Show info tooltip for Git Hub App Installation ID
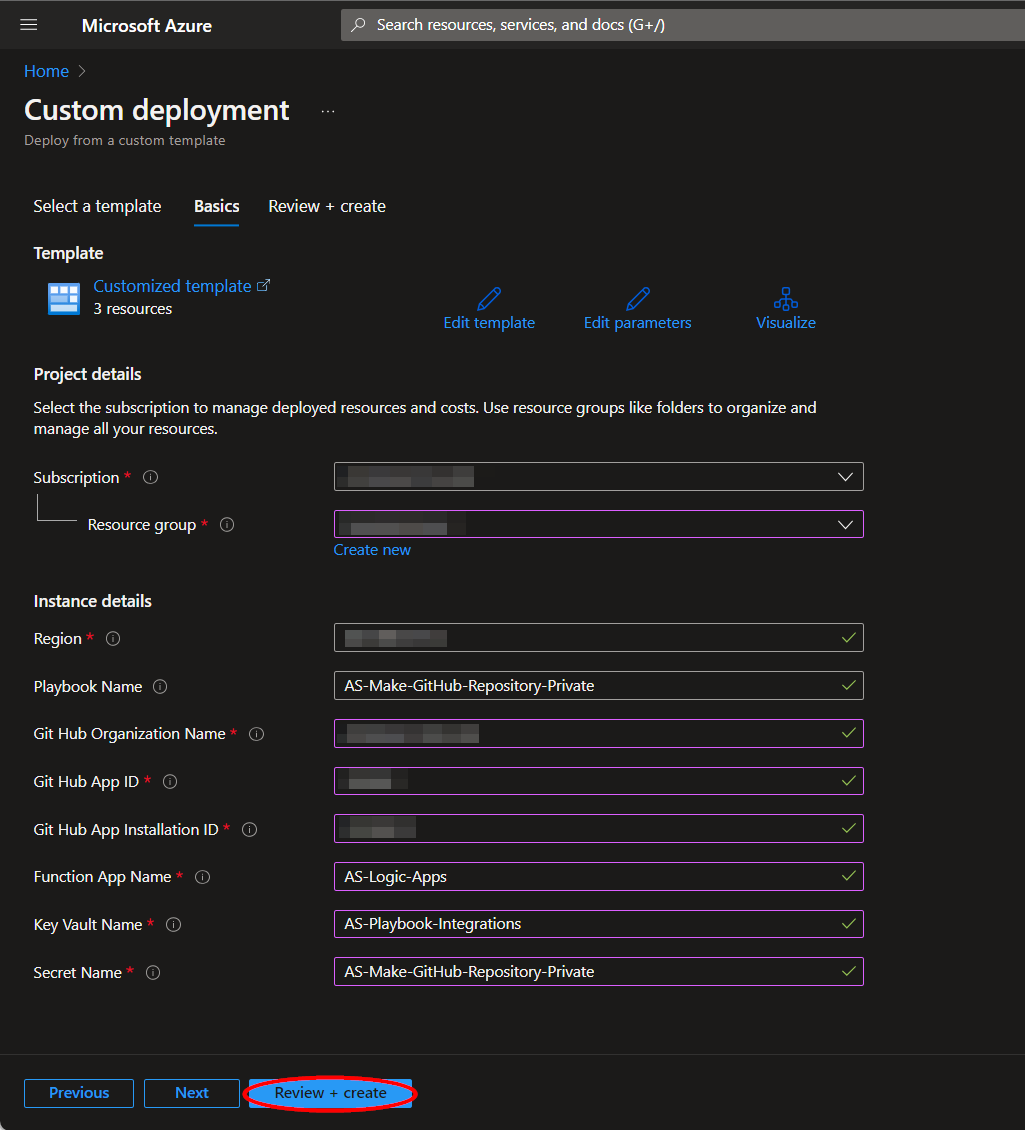Image resolution: width=1025 pixels, height=1130 pixels. tap(249, 829)
